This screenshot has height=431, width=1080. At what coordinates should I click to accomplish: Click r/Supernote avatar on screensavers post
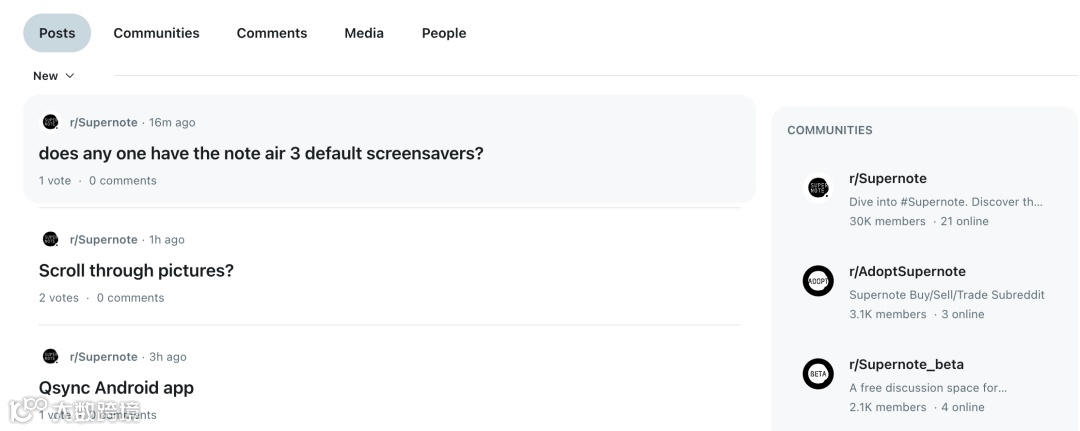tap(50, 122)
